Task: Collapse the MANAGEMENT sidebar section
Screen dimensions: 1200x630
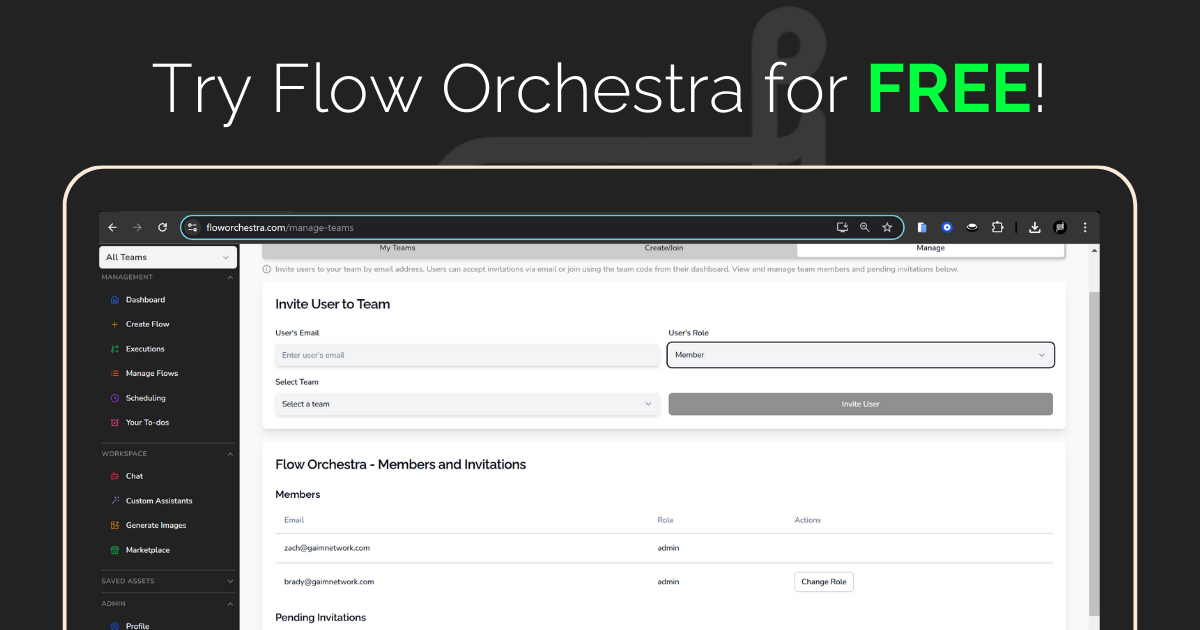Action: pos(230,277)
